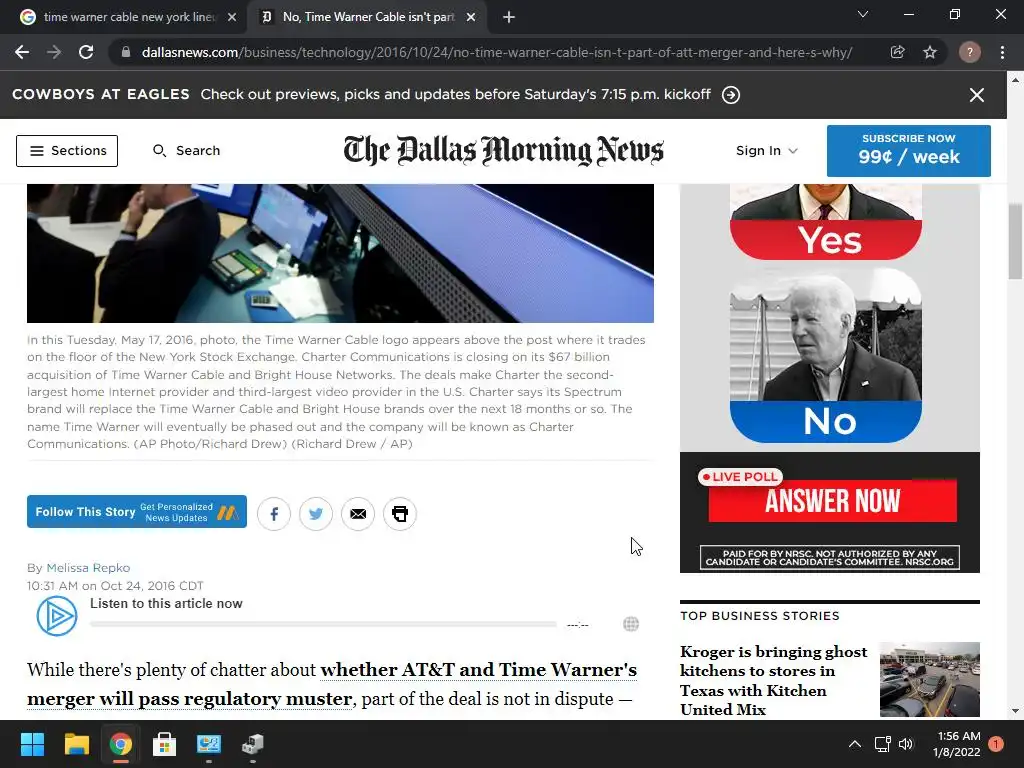The width and height of the screenshot is (1024, 768).
Task: Click the scrollbar down arrow
Action: click(x=1015, y=711)
